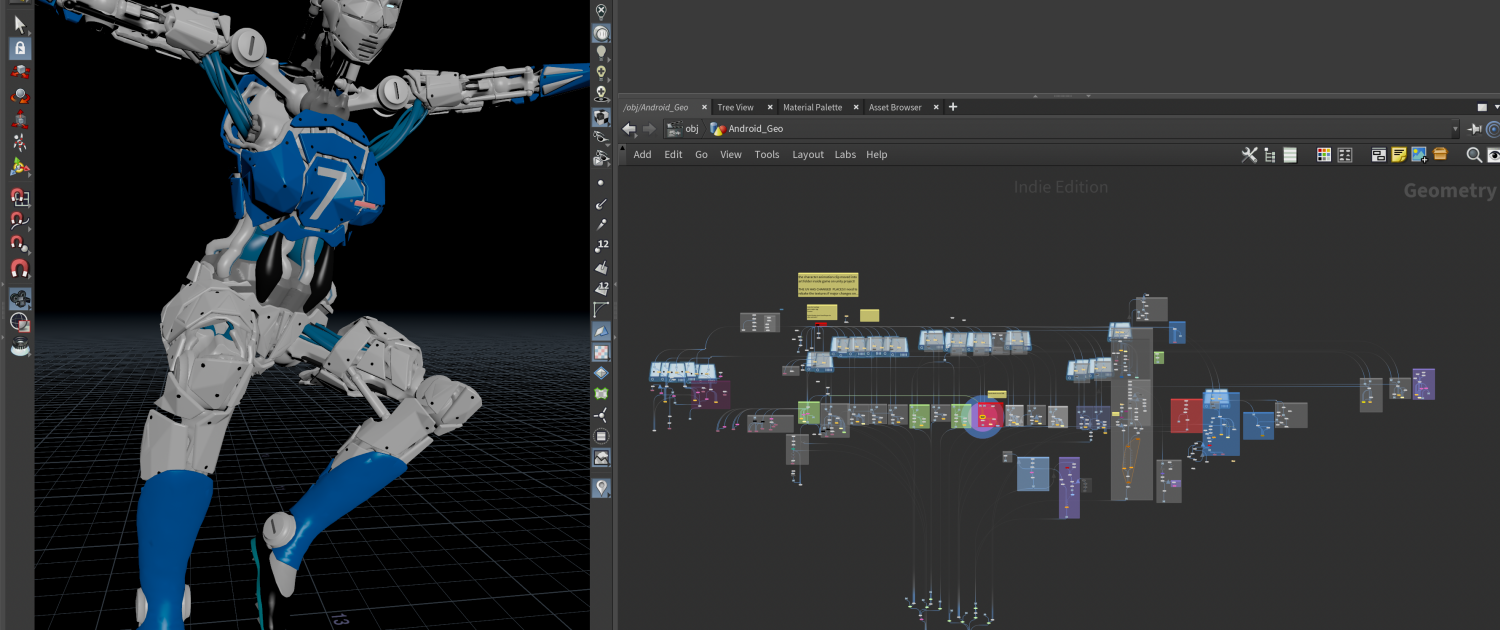Select the large yellow sticky note in network
This screenshot has width=1500, height=630.
pos(828,284)
